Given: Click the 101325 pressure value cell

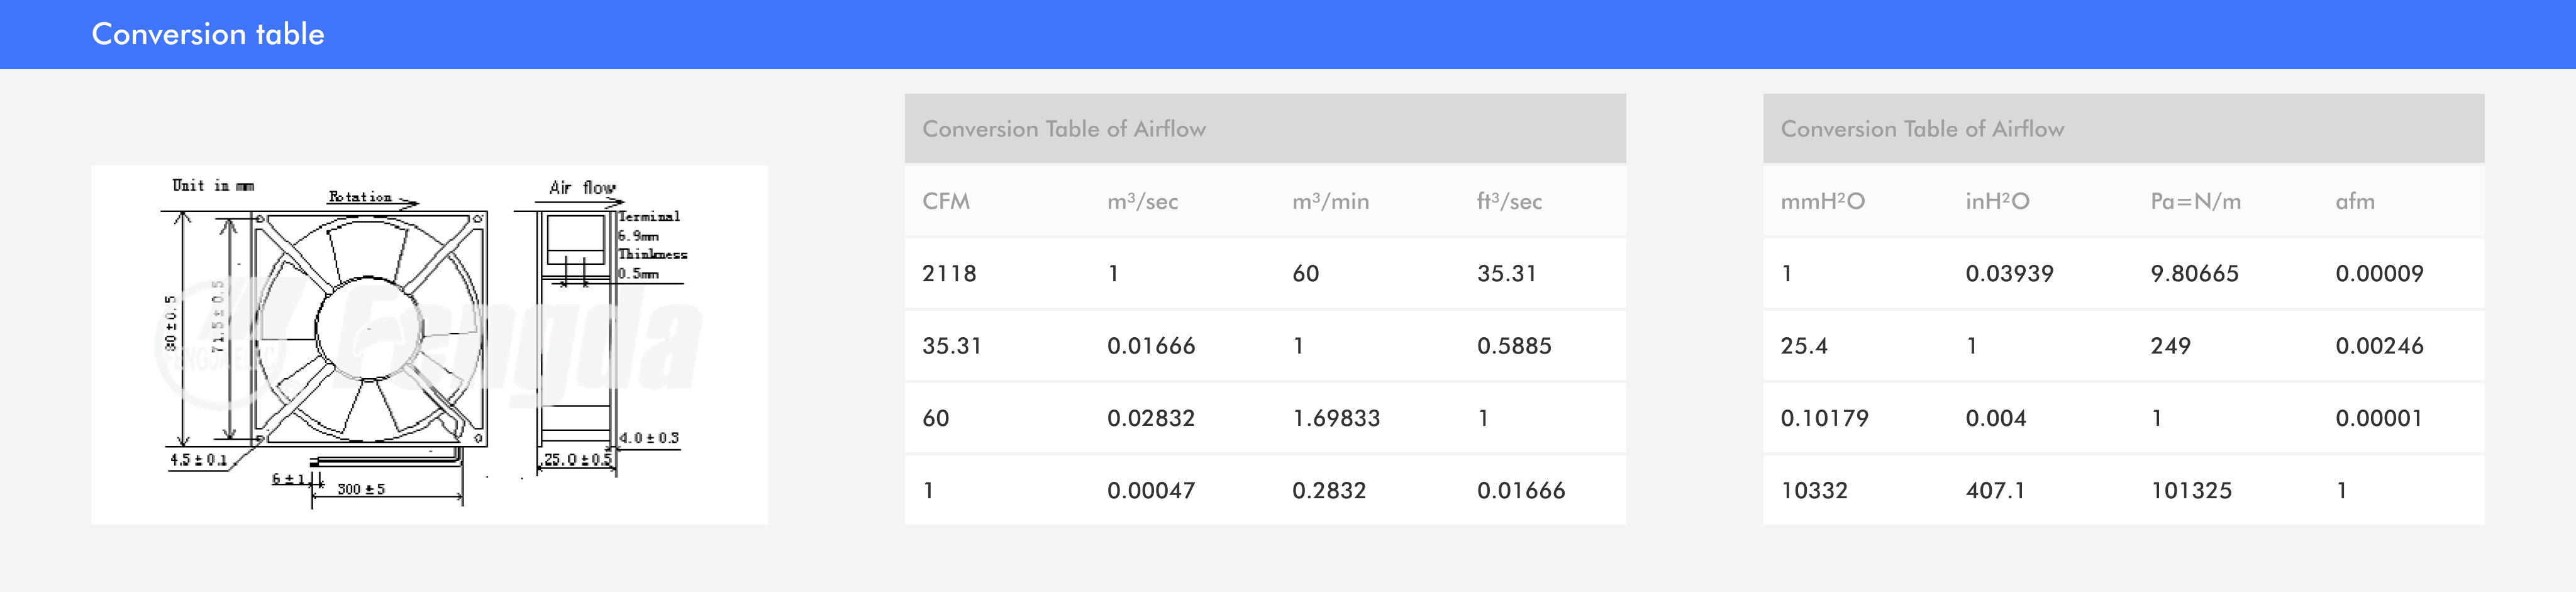Looking at the screenshot, I should pos(2191,490).
